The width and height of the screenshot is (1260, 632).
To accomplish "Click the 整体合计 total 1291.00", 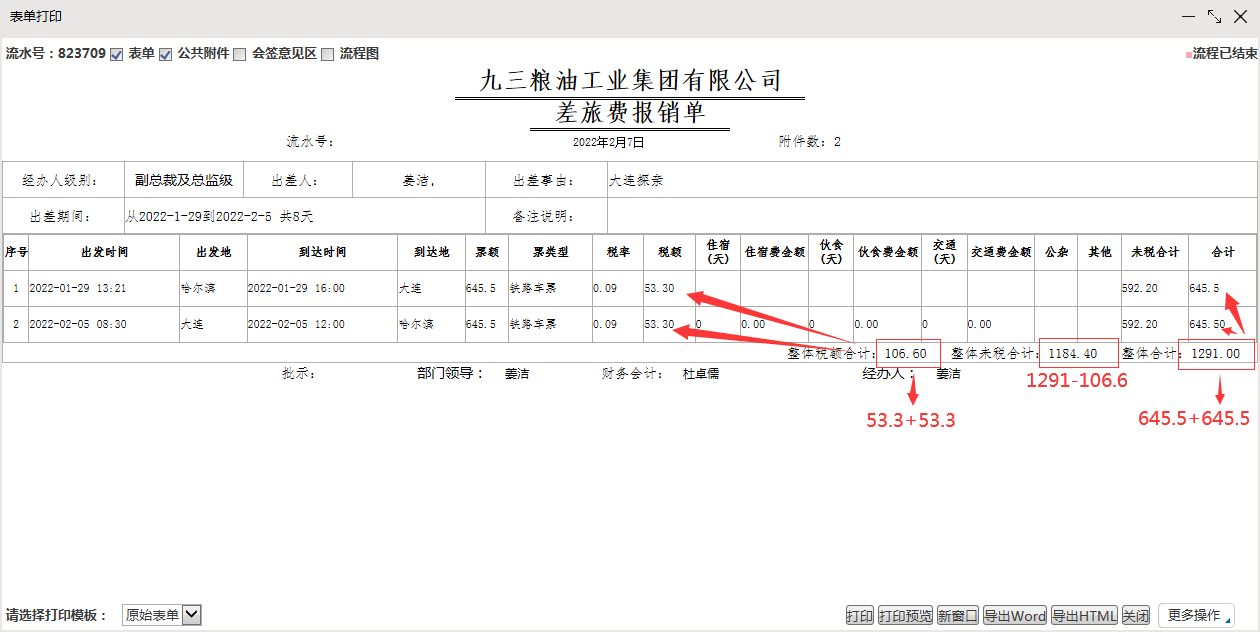I will pos(1215,354).
